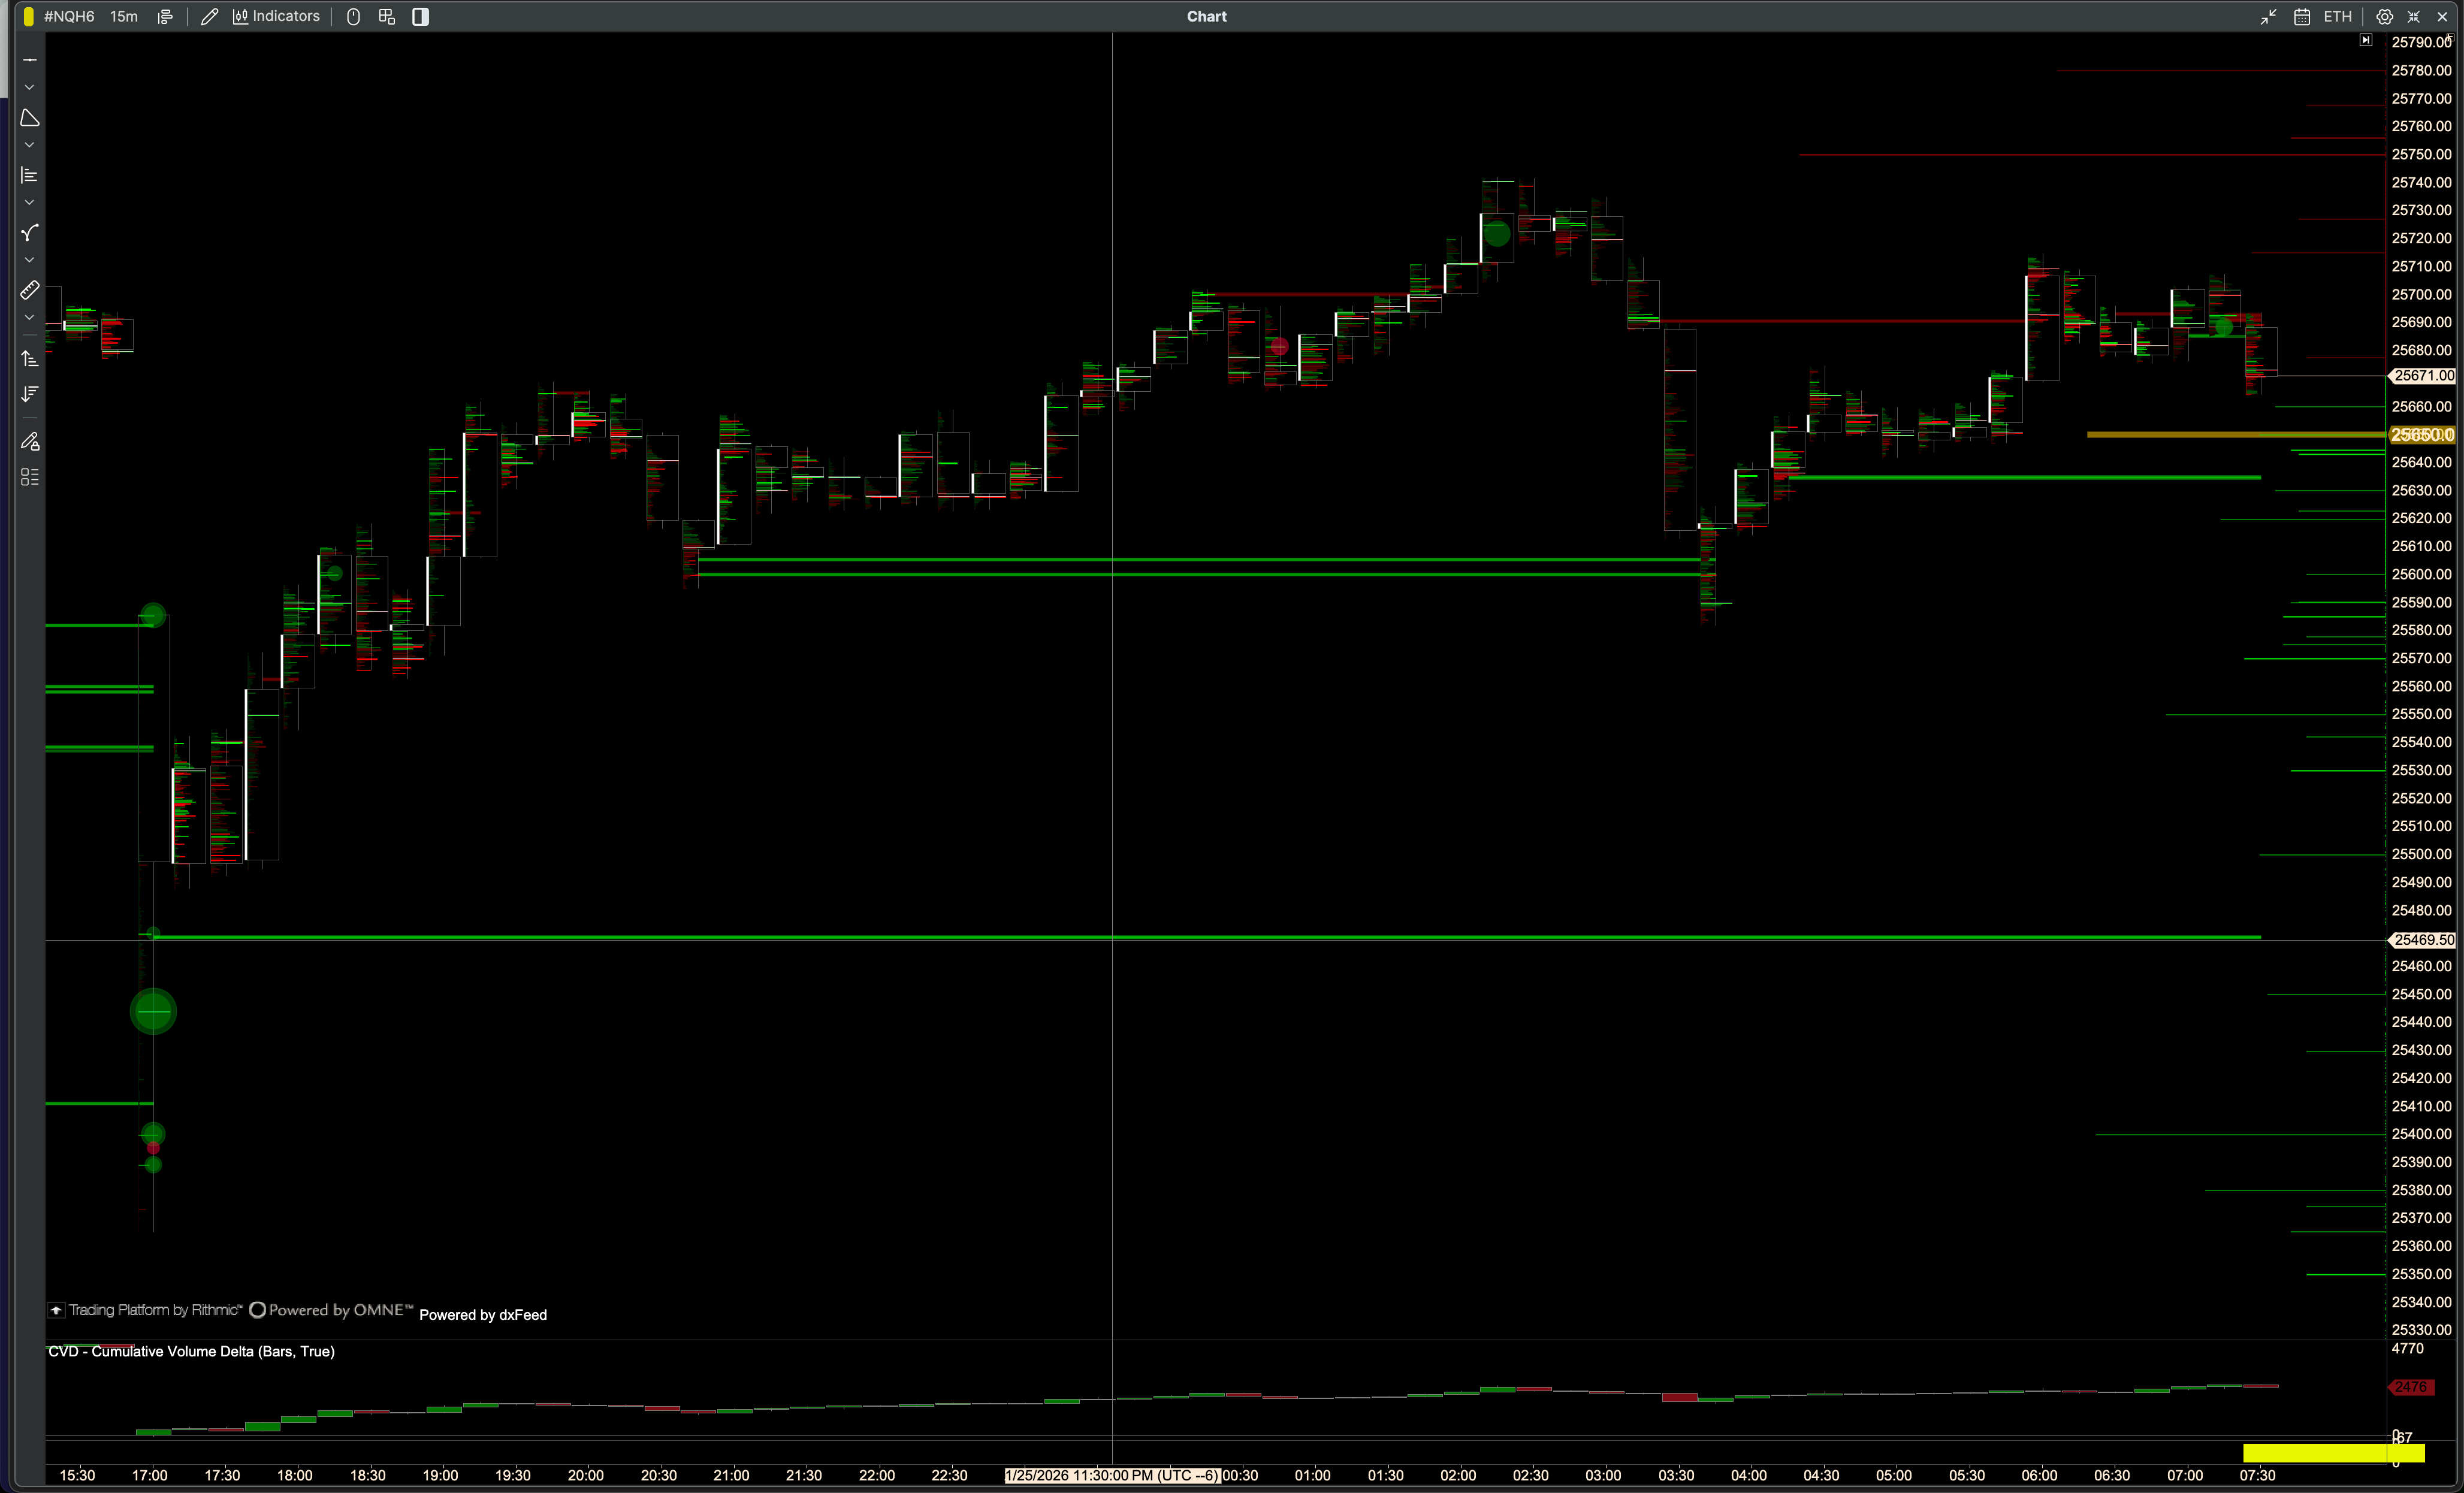The image size is (2464, 1493).
Task: Toggle the side panel layout icon
Action: 420,16
